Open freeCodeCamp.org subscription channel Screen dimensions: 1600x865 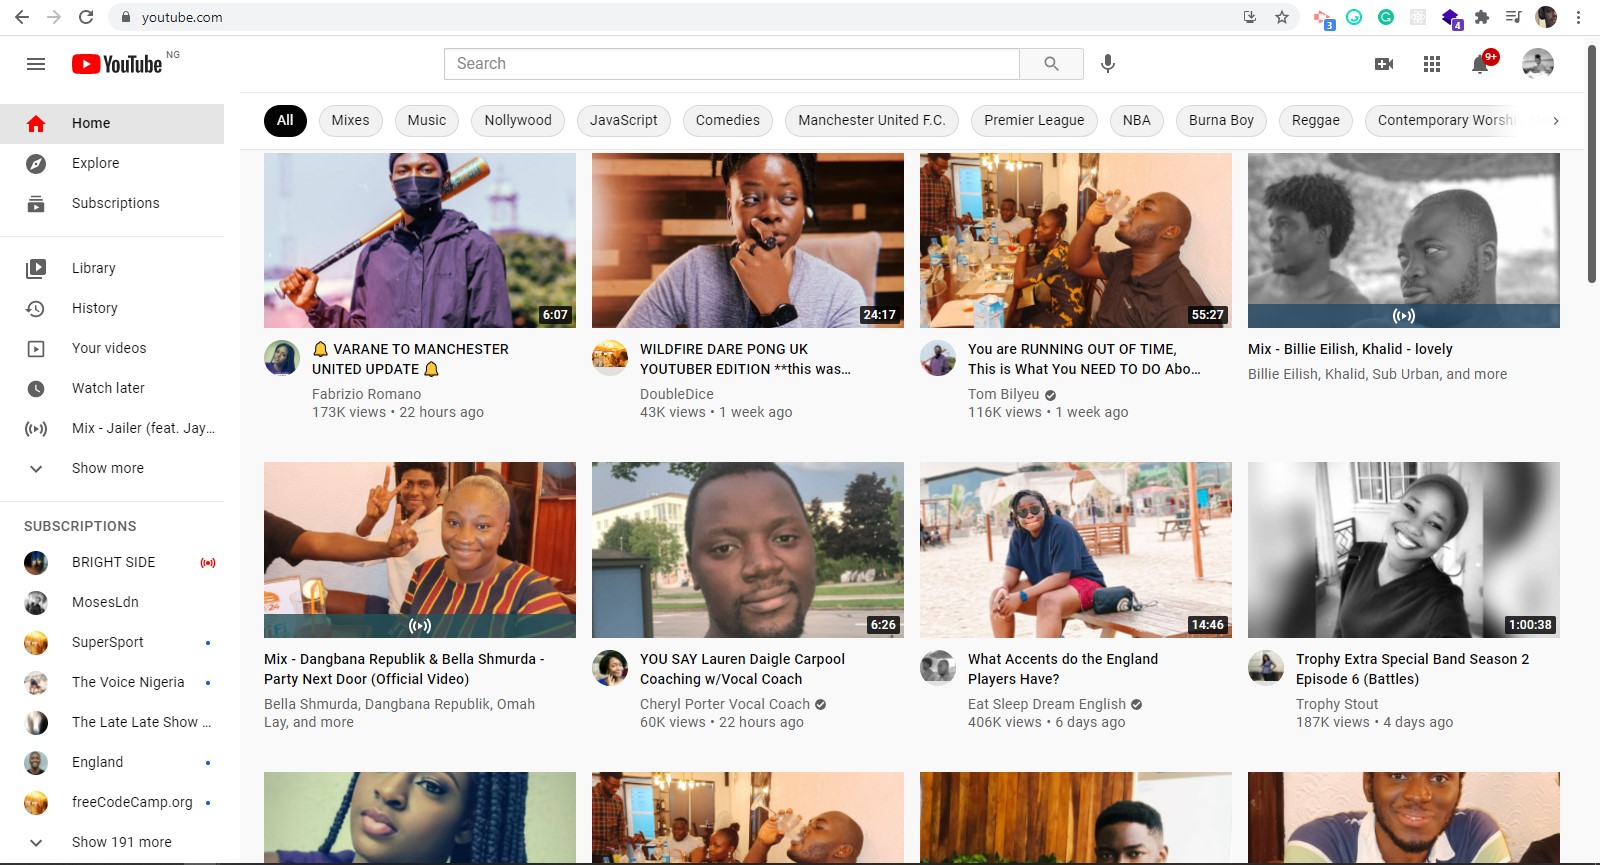tap(112, 802)
